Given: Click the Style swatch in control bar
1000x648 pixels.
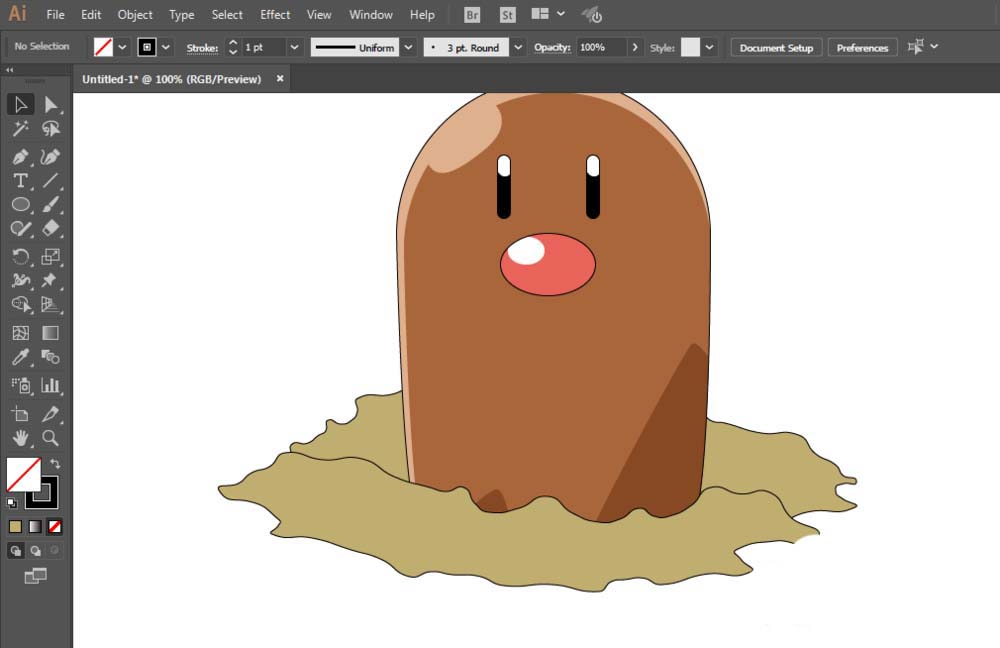Looking at the screenshot, I should pyautogui.click(x=690, y=47).
